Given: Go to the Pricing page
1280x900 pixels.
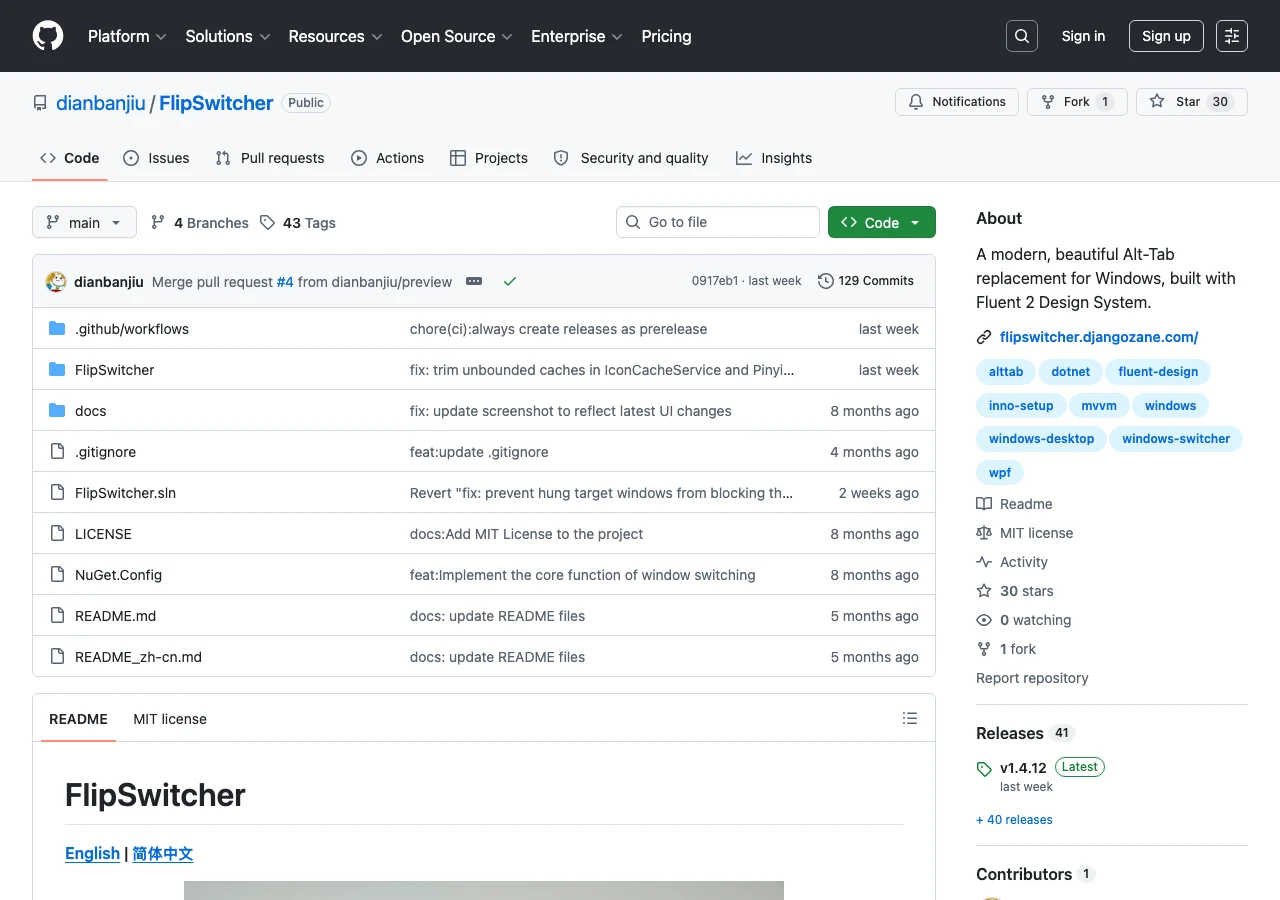Looking at the screenshot, I should (666, 36).
